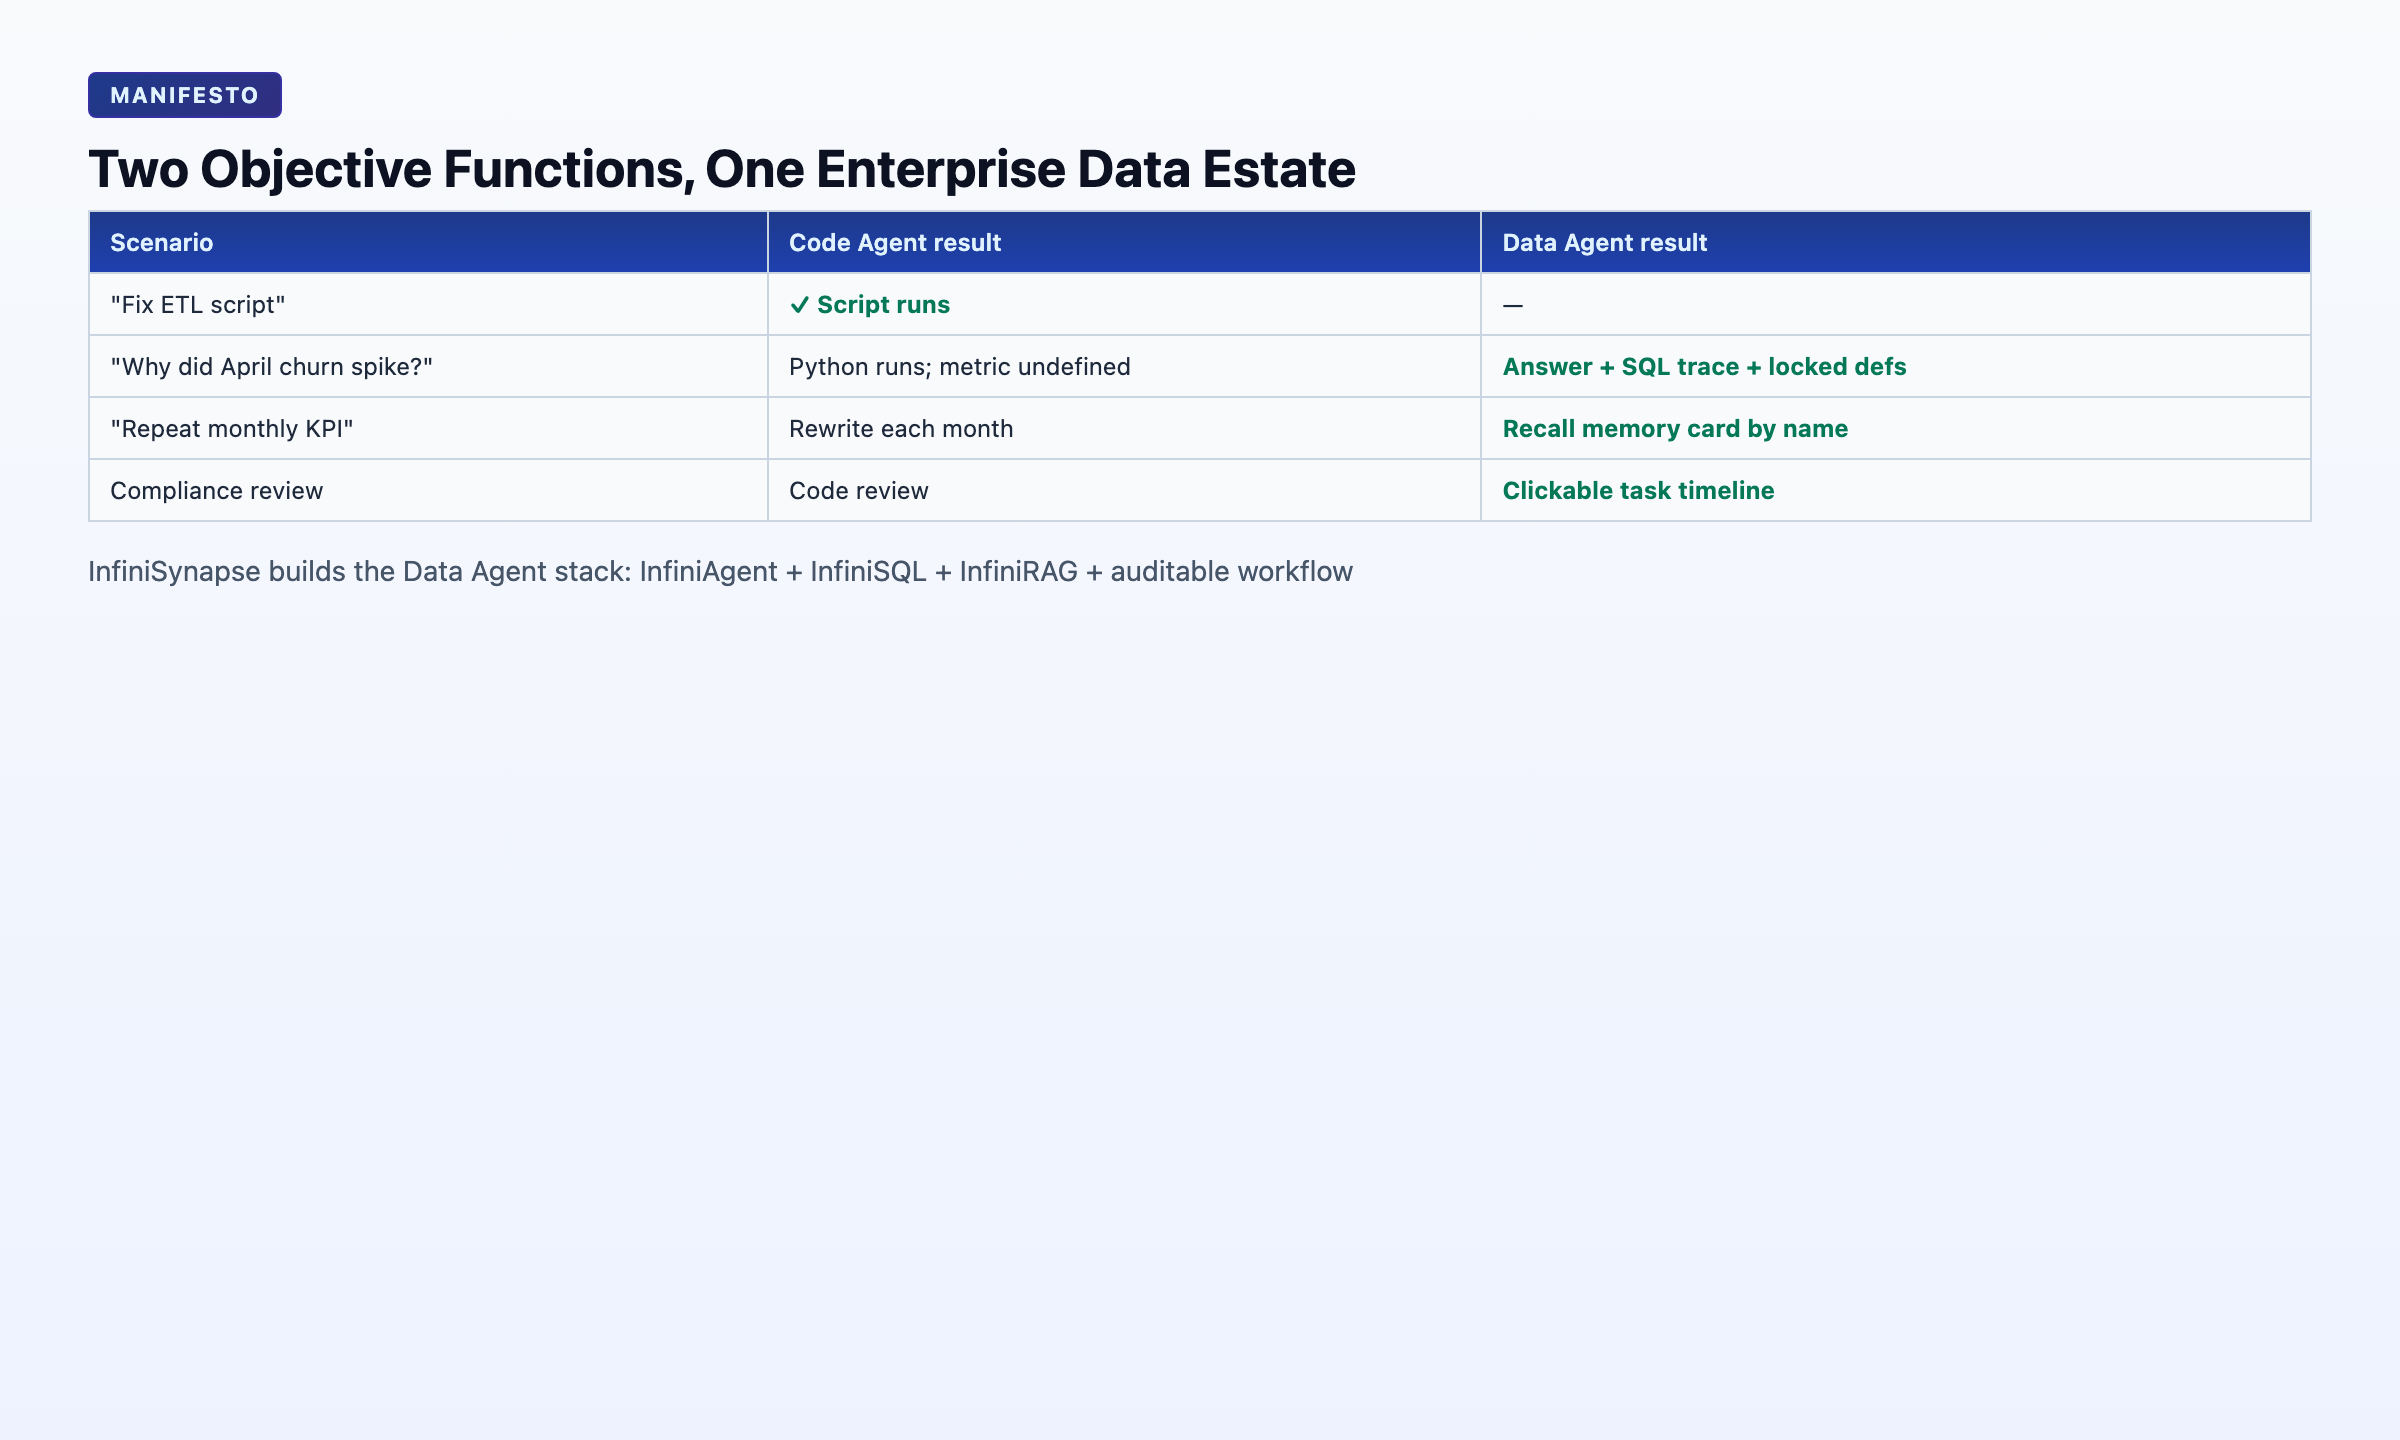Click the 'Code review' cell

(x=1124, y=490)
